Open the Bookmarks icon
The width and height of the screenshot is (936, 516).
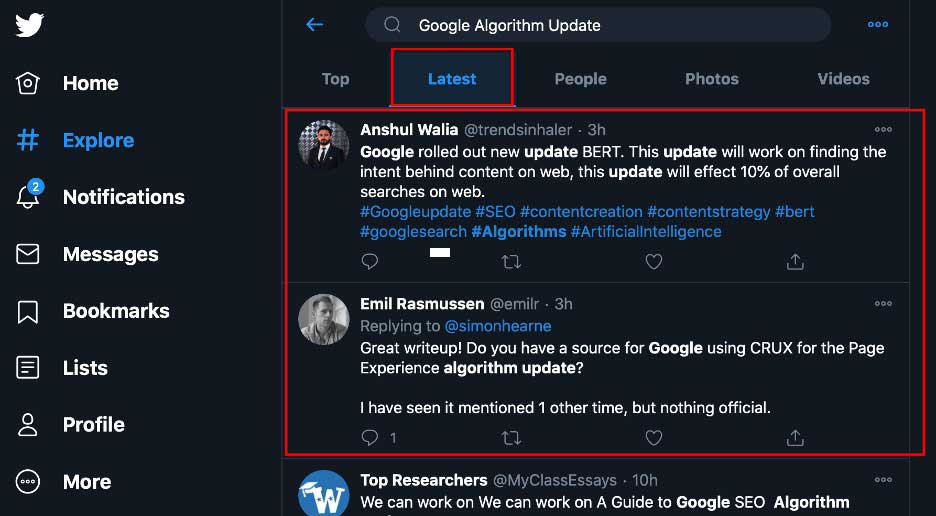click(27, 311)
